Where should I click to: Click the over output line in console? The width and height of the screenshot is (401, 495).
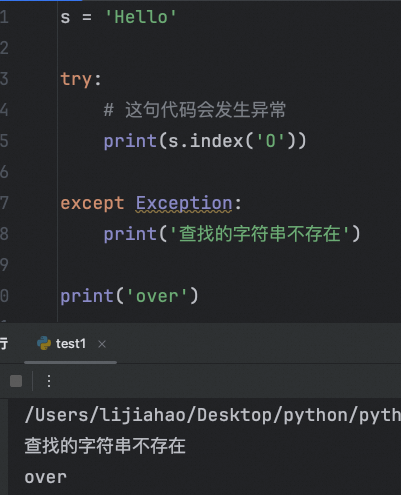point(46,477)
